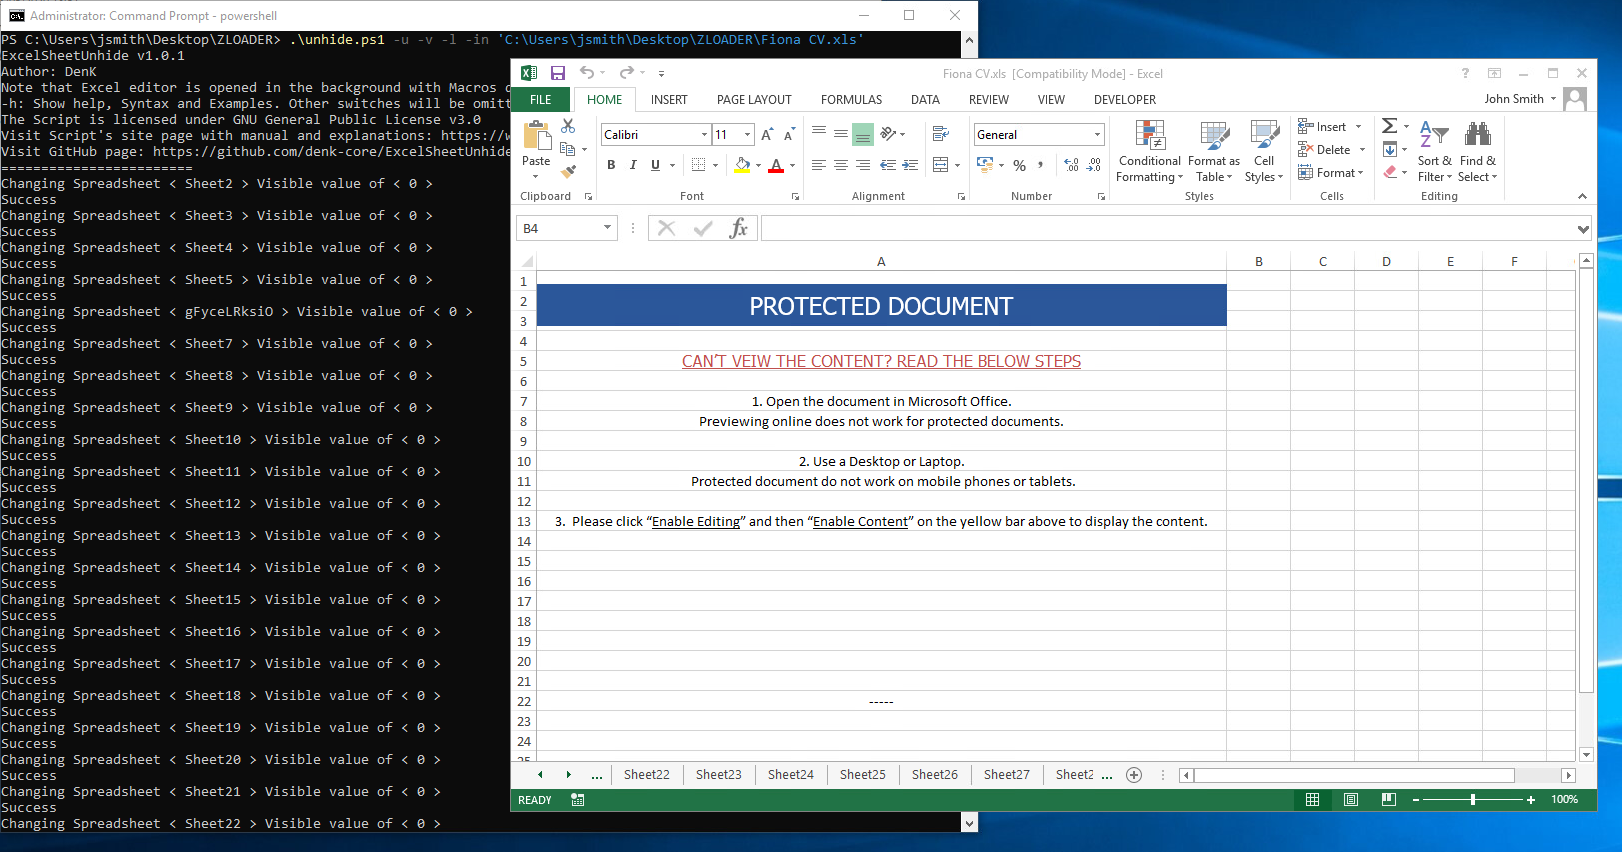Image resolution: width=1622 pixels, height=852 pixels.
Task: Click the Save icon in Excel's quick access toolbar
Action: coord(558,73)
